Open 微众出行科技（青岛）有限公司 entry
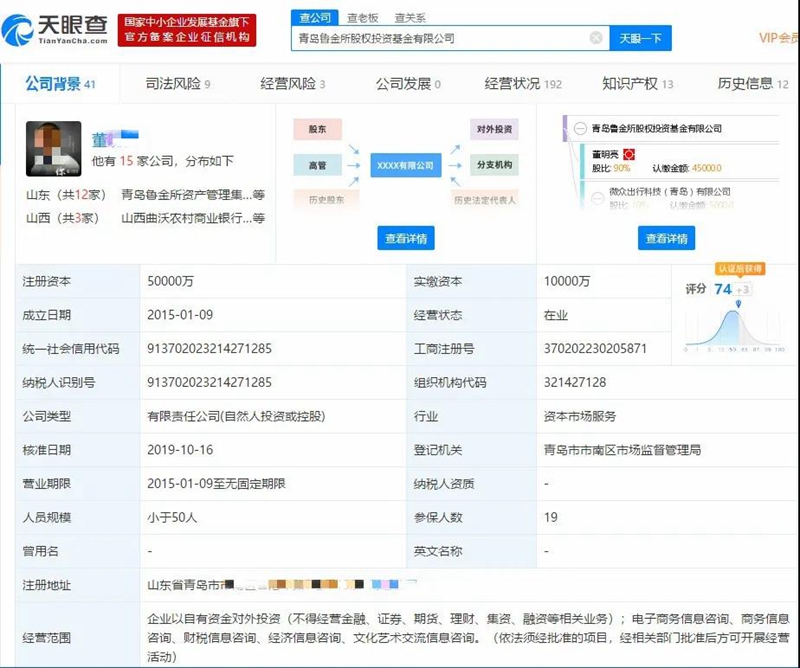800x668 pixels. coord(669,192)
